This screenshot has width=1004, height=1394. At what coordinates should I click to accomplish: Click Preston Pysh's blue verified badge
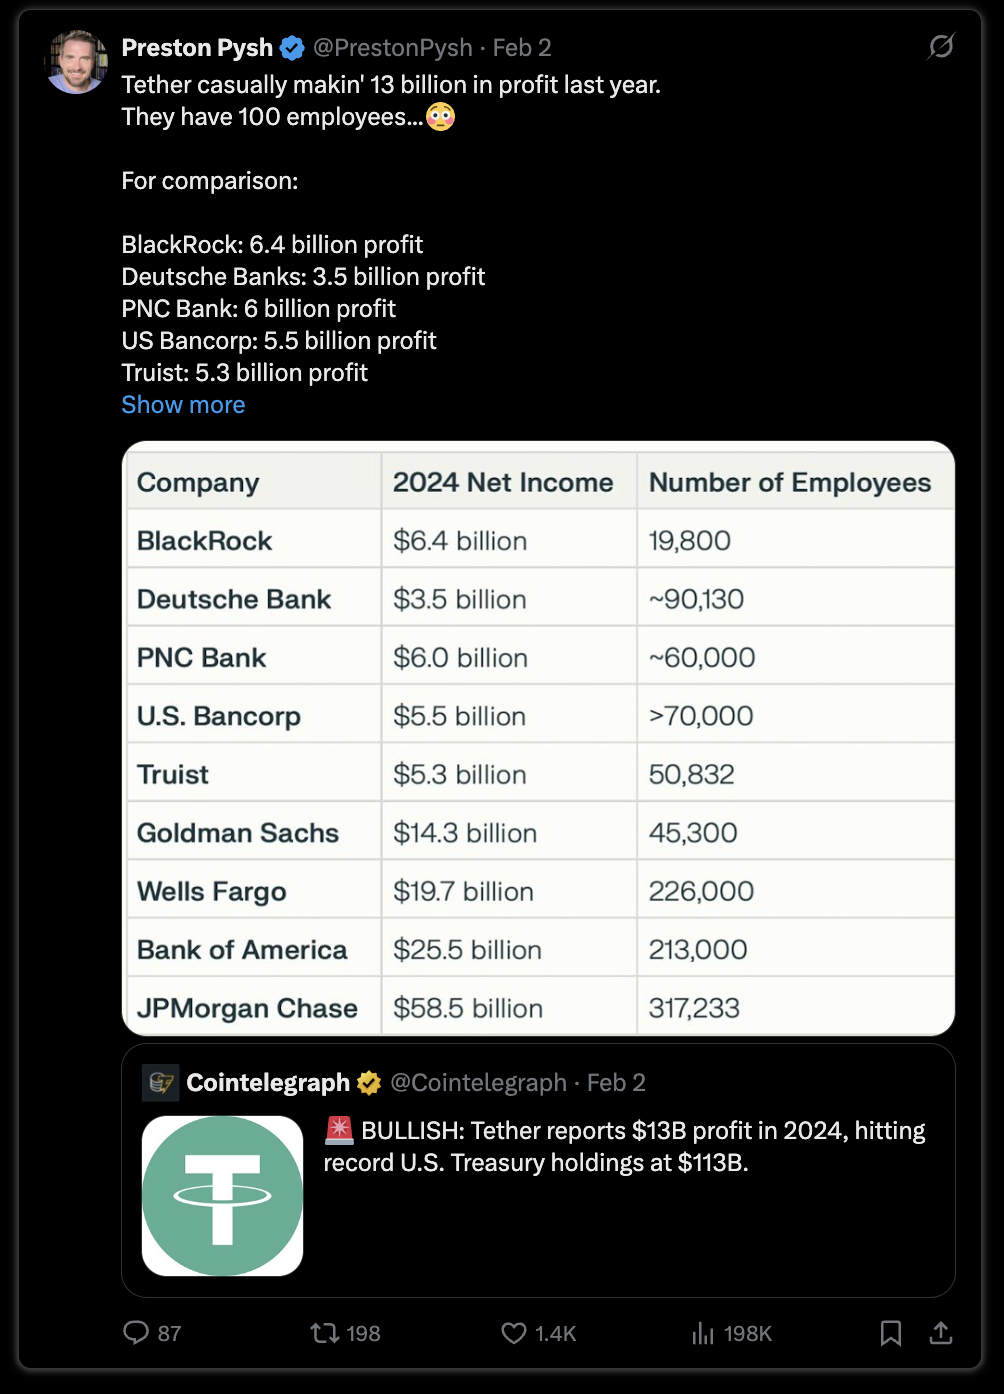click(292, 48)
